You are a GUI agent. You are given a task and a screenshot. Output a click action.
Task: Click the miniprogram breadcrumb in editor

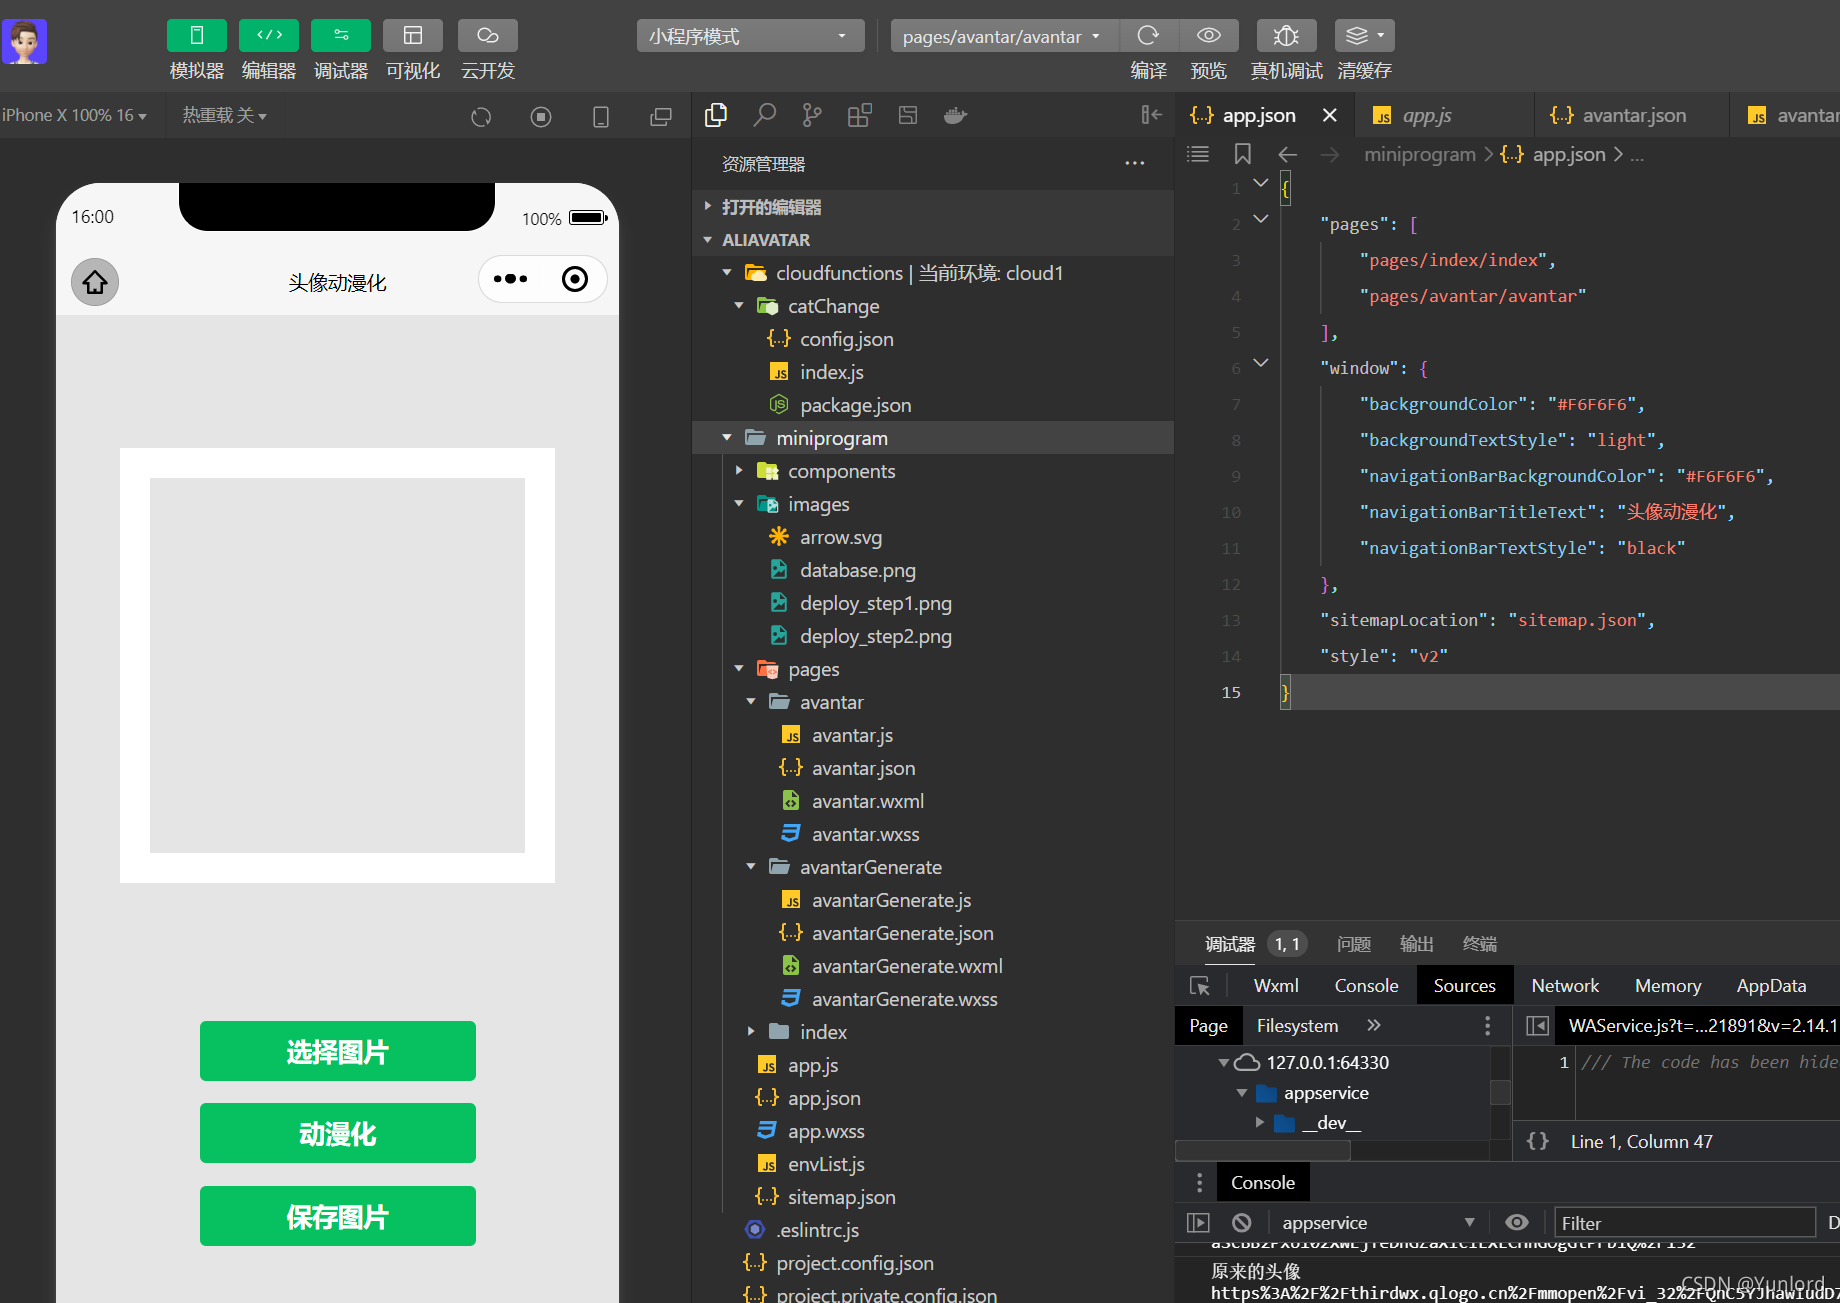click(1420, 154)
